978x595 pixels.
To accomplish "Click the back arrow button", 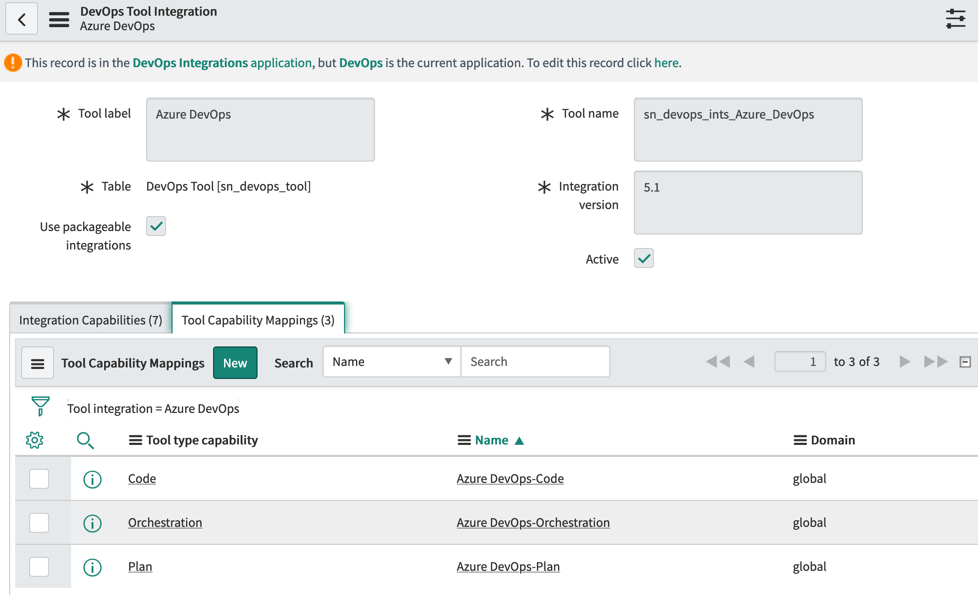I will click(x=22, y=19).
